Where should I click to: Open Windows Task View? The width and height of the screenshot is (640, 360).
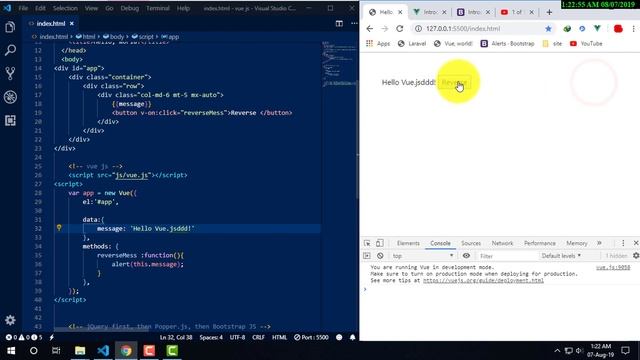coord(56,351)
